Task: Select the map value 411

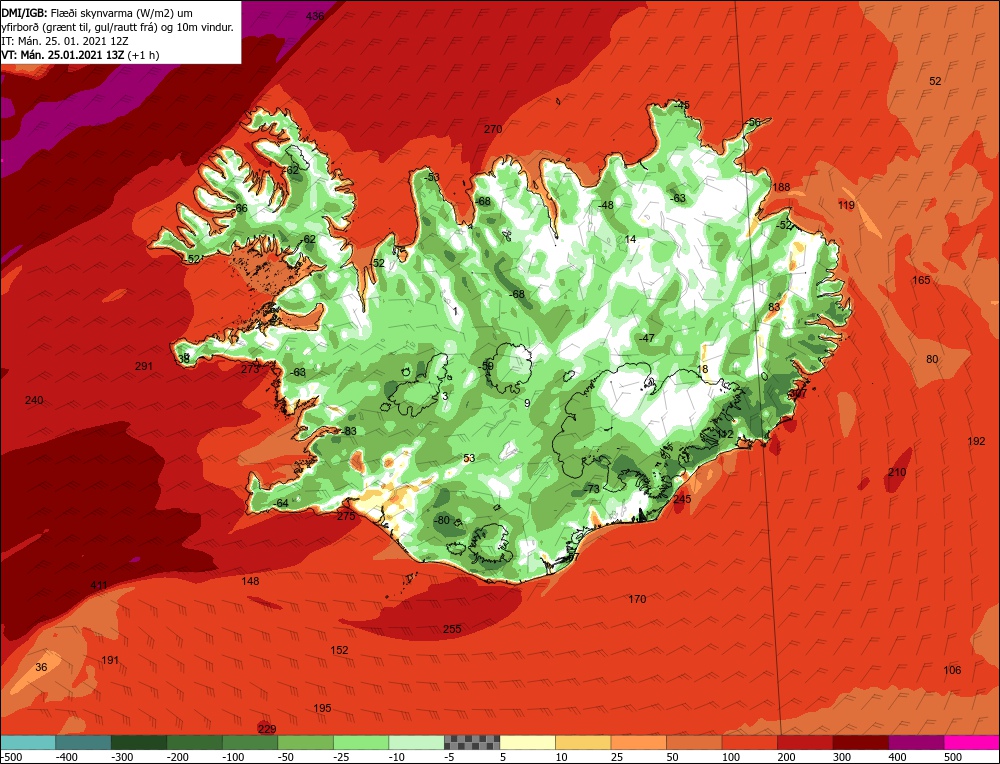Action: pos(99,585)
